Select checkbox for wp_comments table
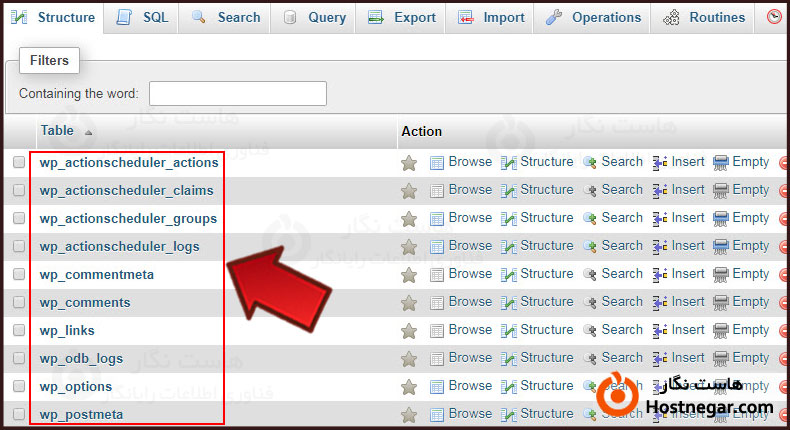The image size is (790, 430). tap(19, 303)
